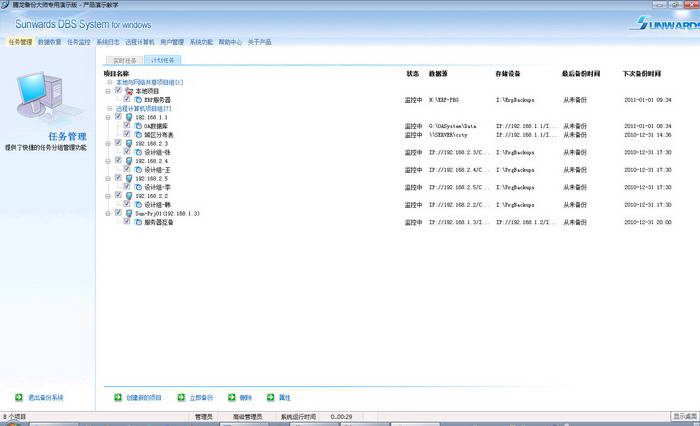The height and width of the screenshot is (426, 700).
Task: Click the 数据源 column header
Action: pyautogui.click(x=438, y=74)
